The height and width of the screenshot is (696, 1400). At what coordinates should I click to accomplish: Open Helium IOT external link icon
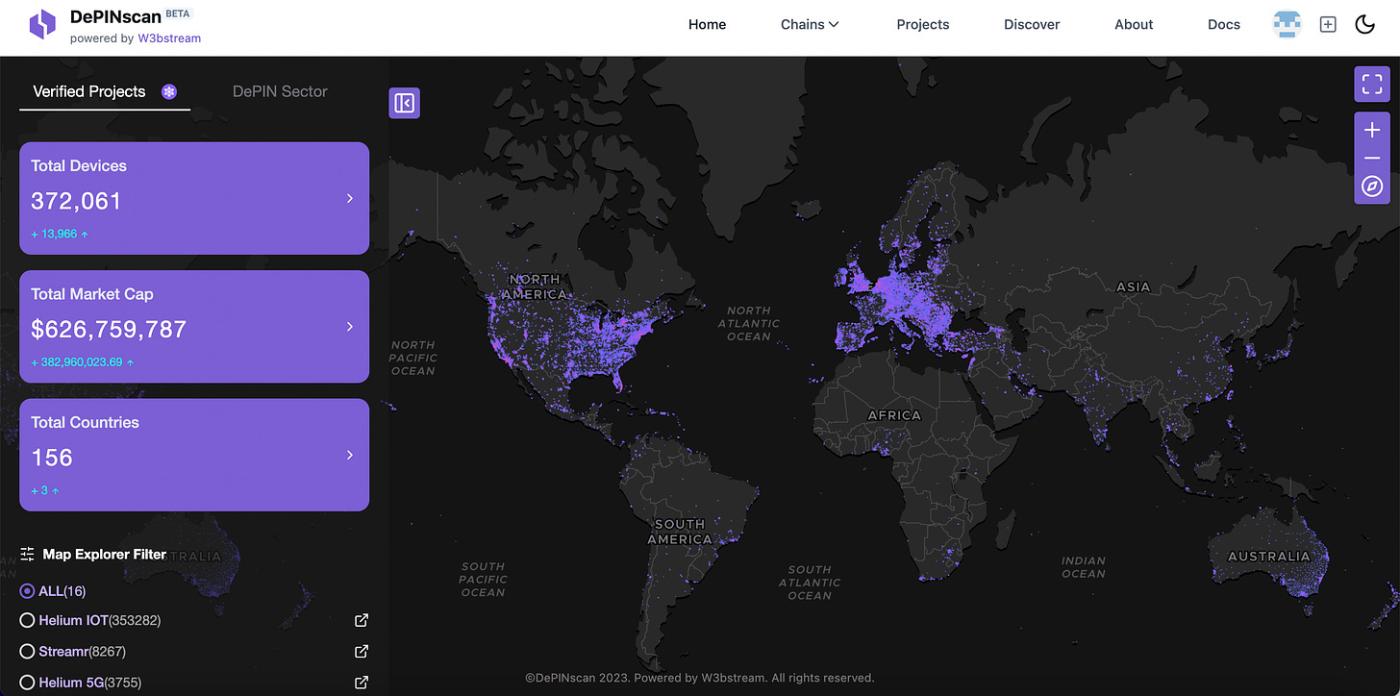[x=361, y=620]
